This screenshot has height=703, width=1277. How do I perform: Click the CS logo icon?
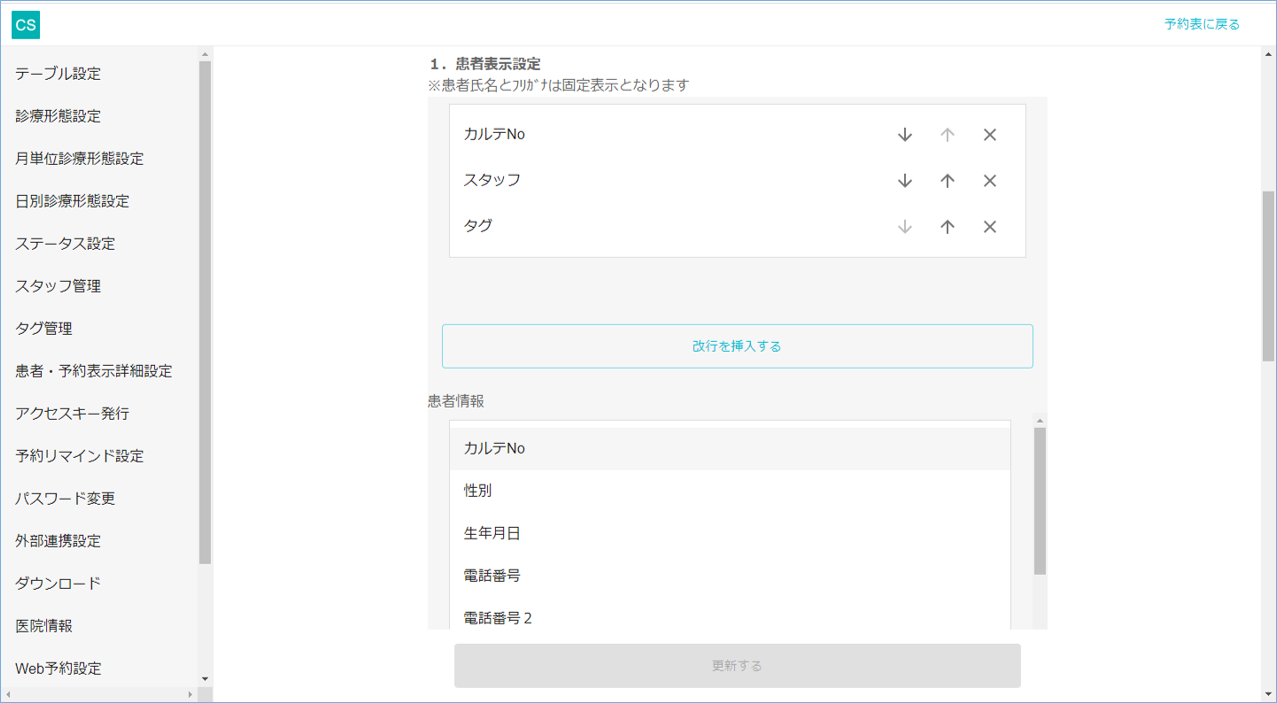pyautogui.click(x=25, y=24)
